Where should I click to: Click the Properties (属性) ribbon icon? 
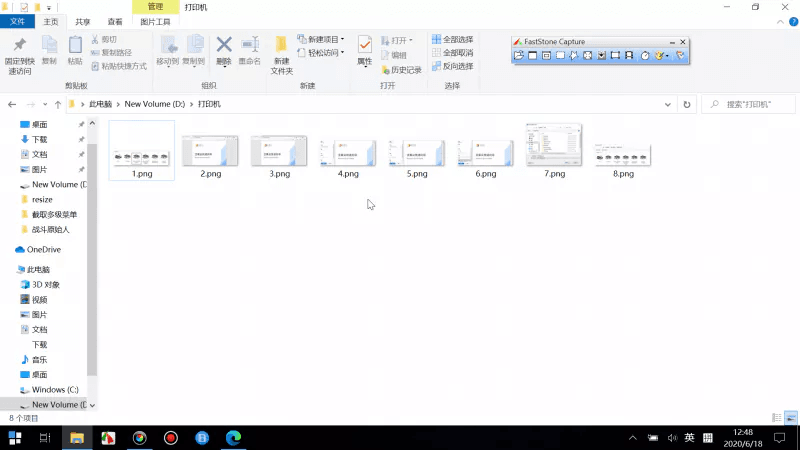(364, 51)
